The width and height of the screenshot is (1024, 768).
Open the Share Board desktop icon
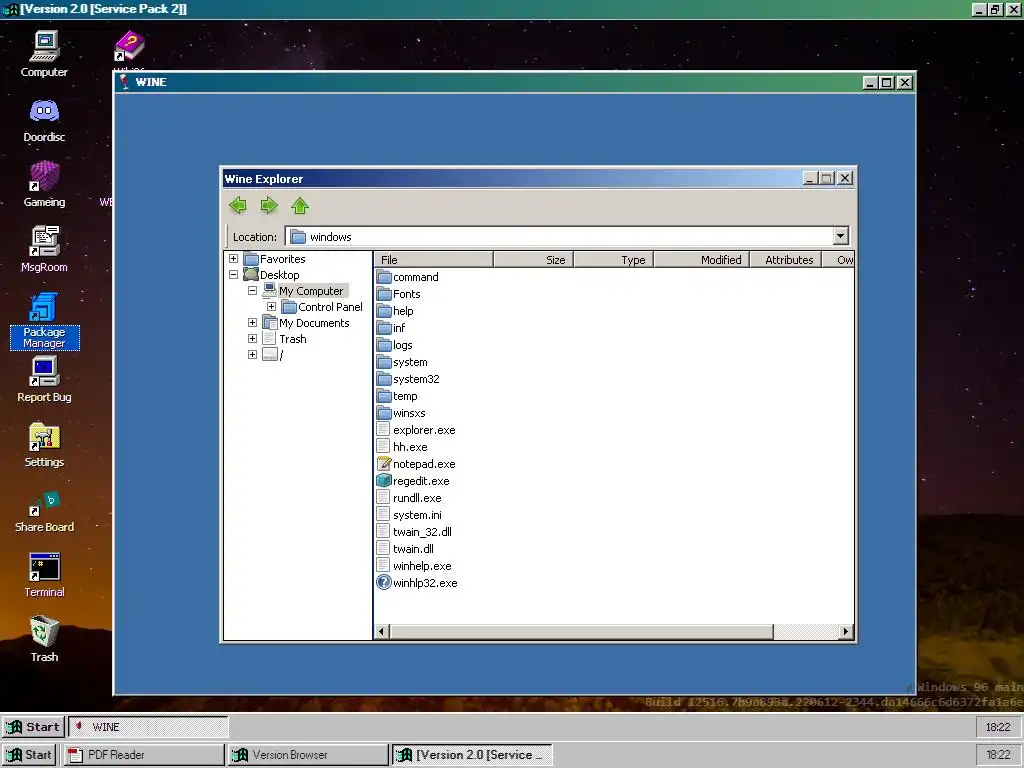click(44, 511)
